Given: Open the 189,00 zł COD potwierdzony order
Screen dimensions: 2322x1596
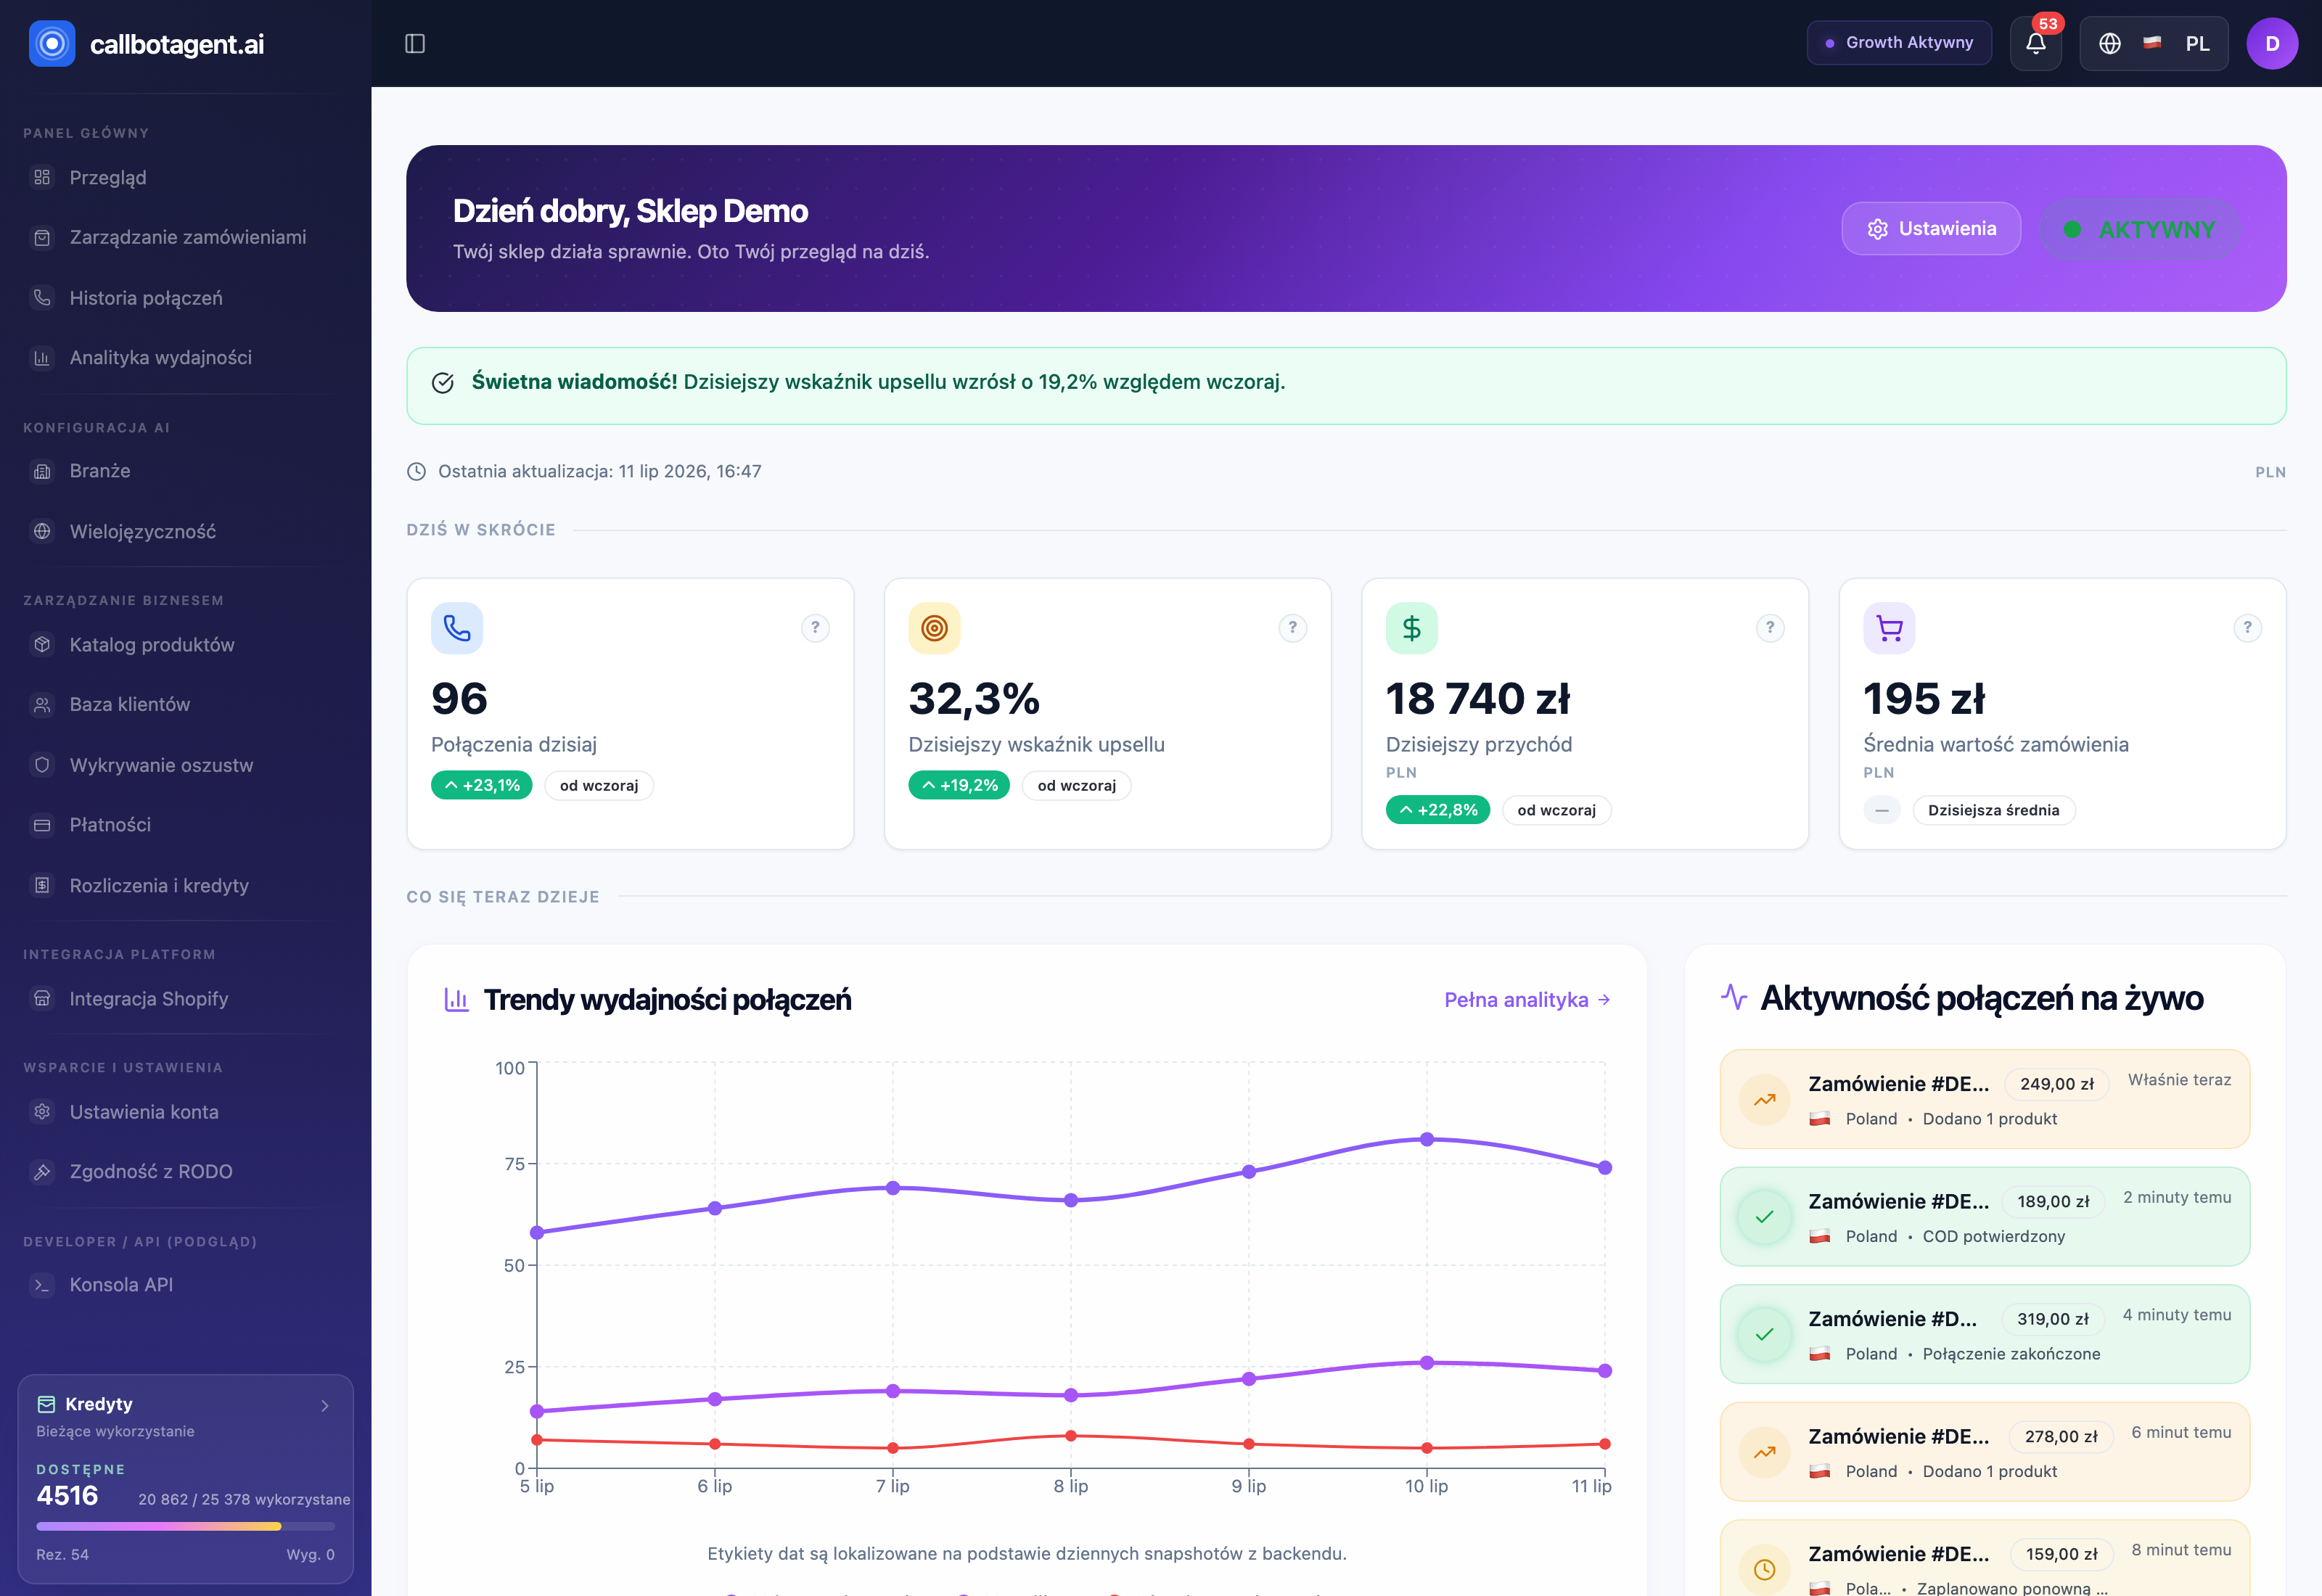Looking at the screenshot, I should pyautogui.click(x=1984, y=1217).
